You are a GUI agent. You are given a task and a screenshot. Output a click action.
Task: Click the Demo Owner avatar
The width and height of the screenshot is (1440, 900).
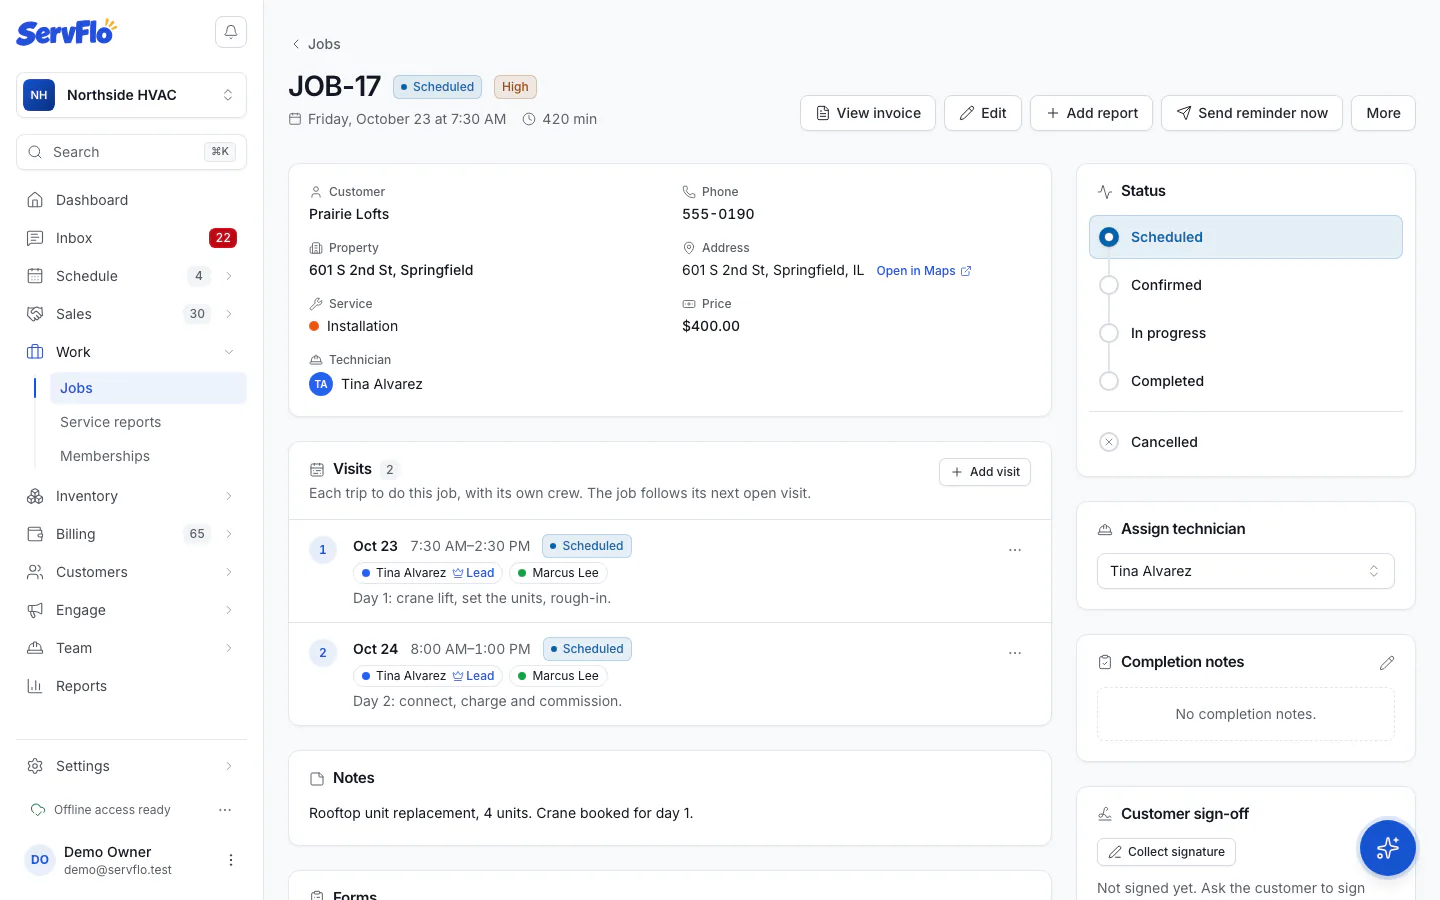click(40, 860)
